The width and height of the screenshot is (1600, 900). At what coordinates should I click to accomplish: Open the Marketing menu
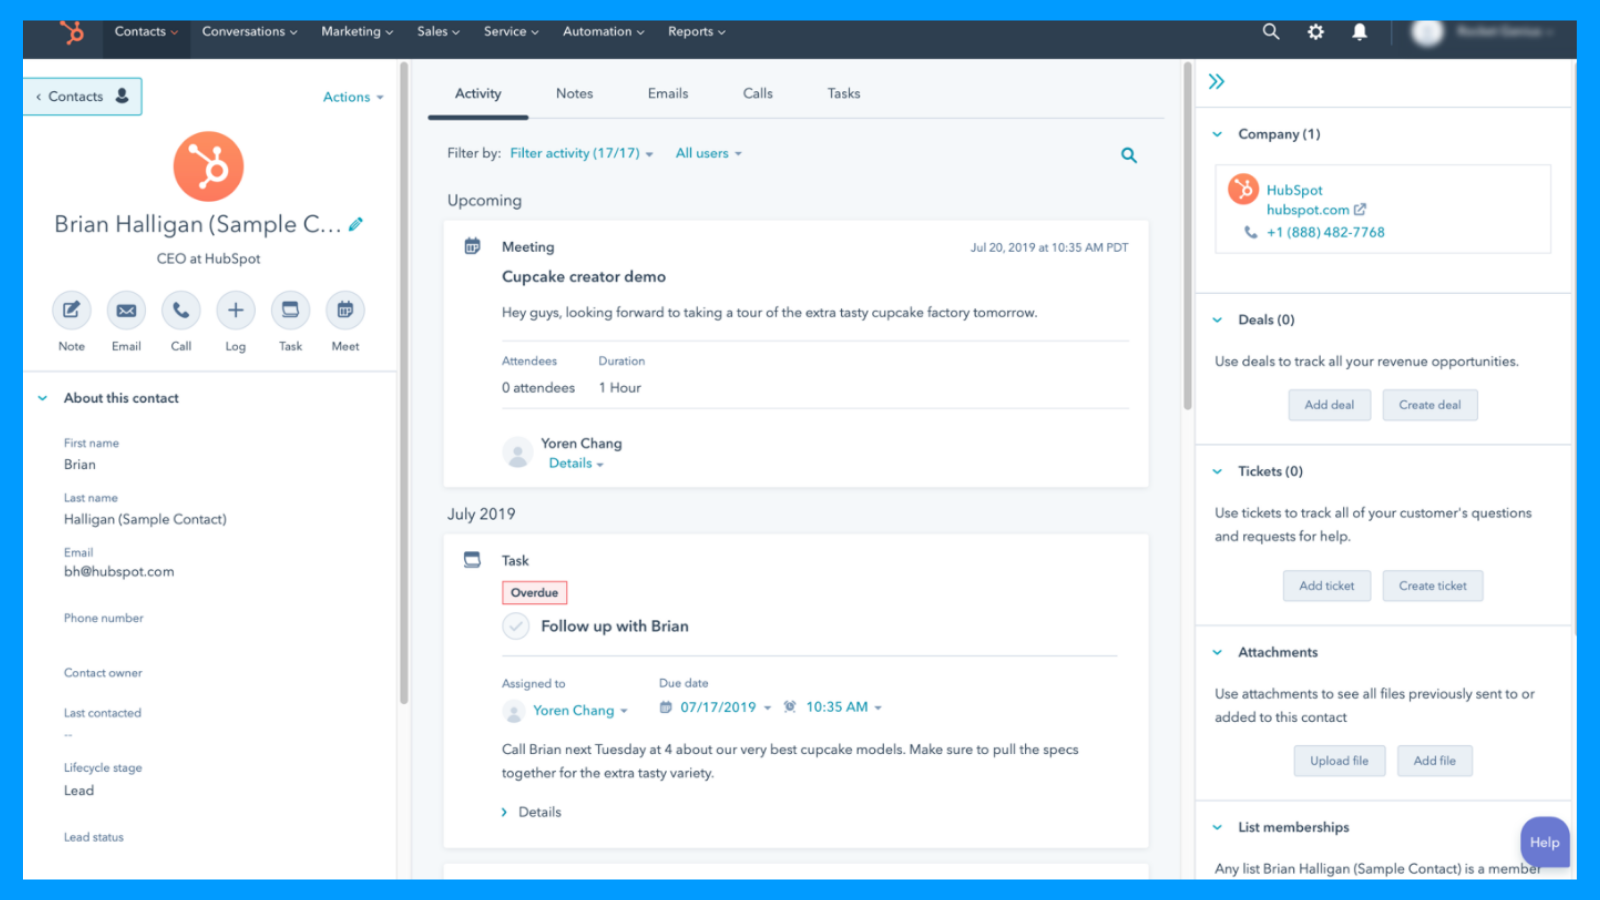[357, 31]
